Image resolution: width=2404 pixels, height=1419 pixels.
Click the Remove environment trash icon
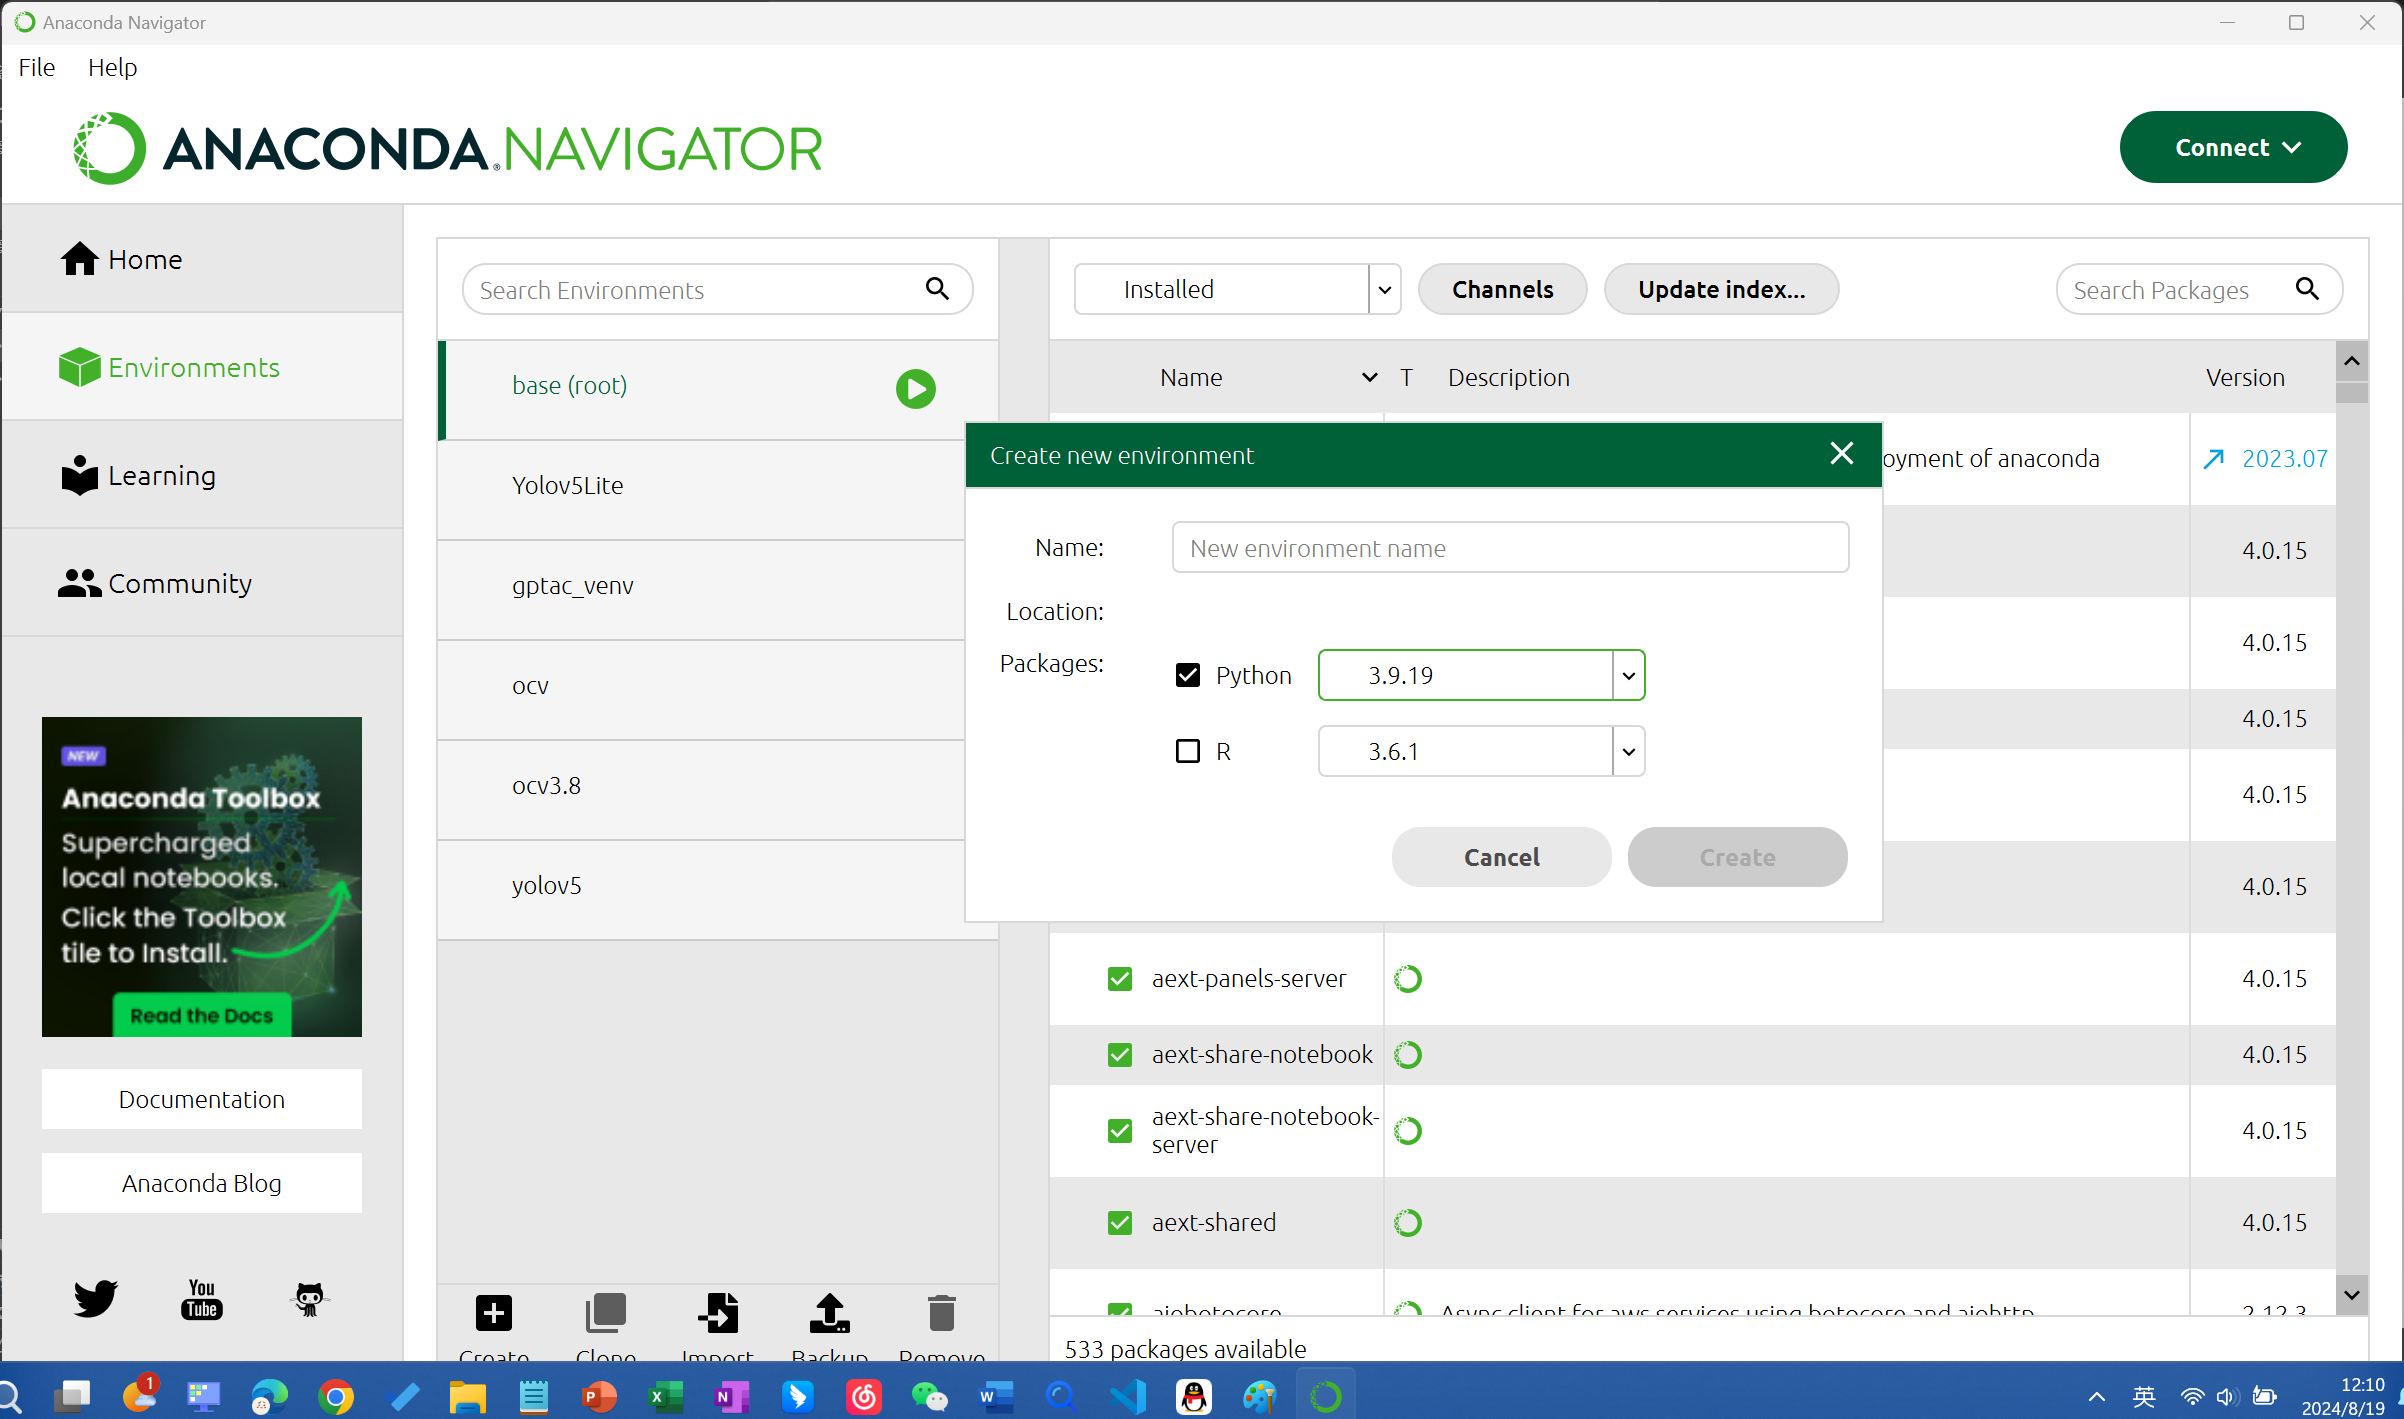pyautogui.click(x=941, y=1313)
